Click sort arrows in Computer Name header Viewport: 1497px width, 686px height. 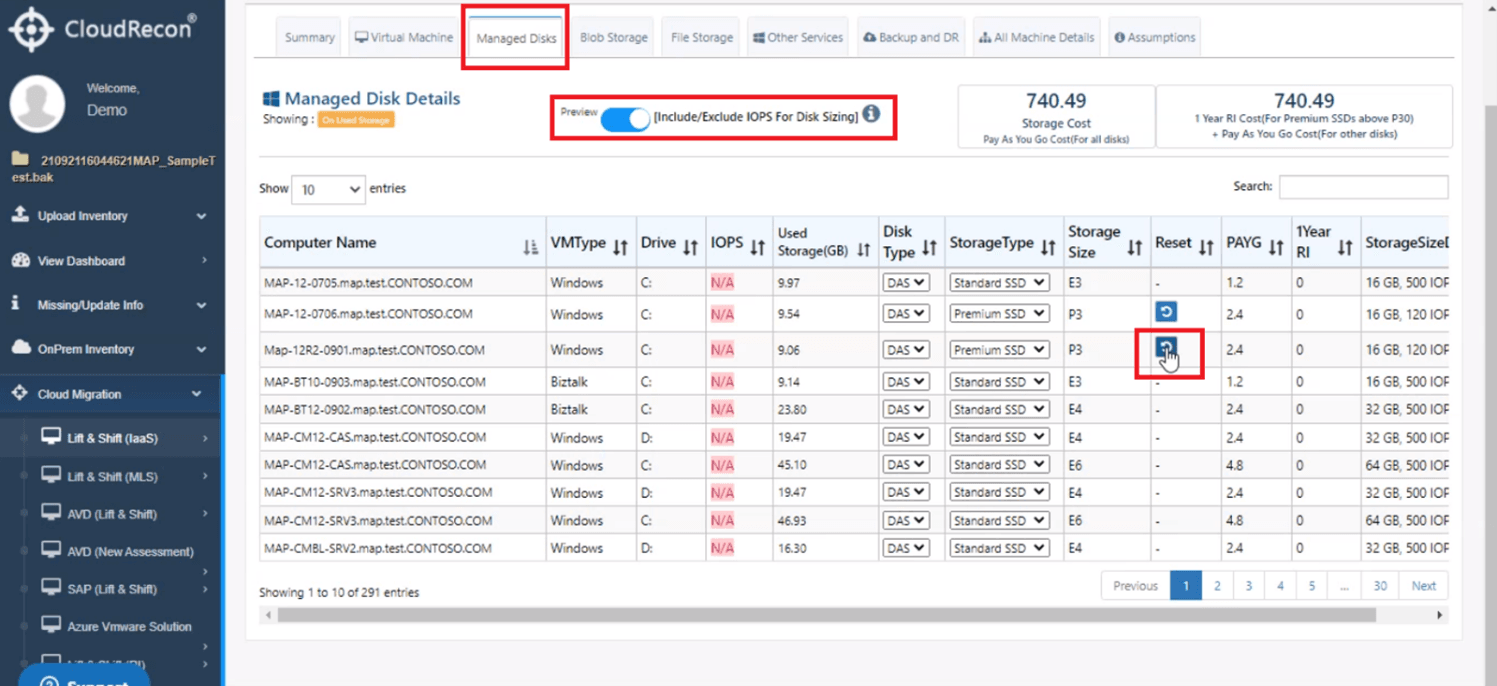(530, 247)
